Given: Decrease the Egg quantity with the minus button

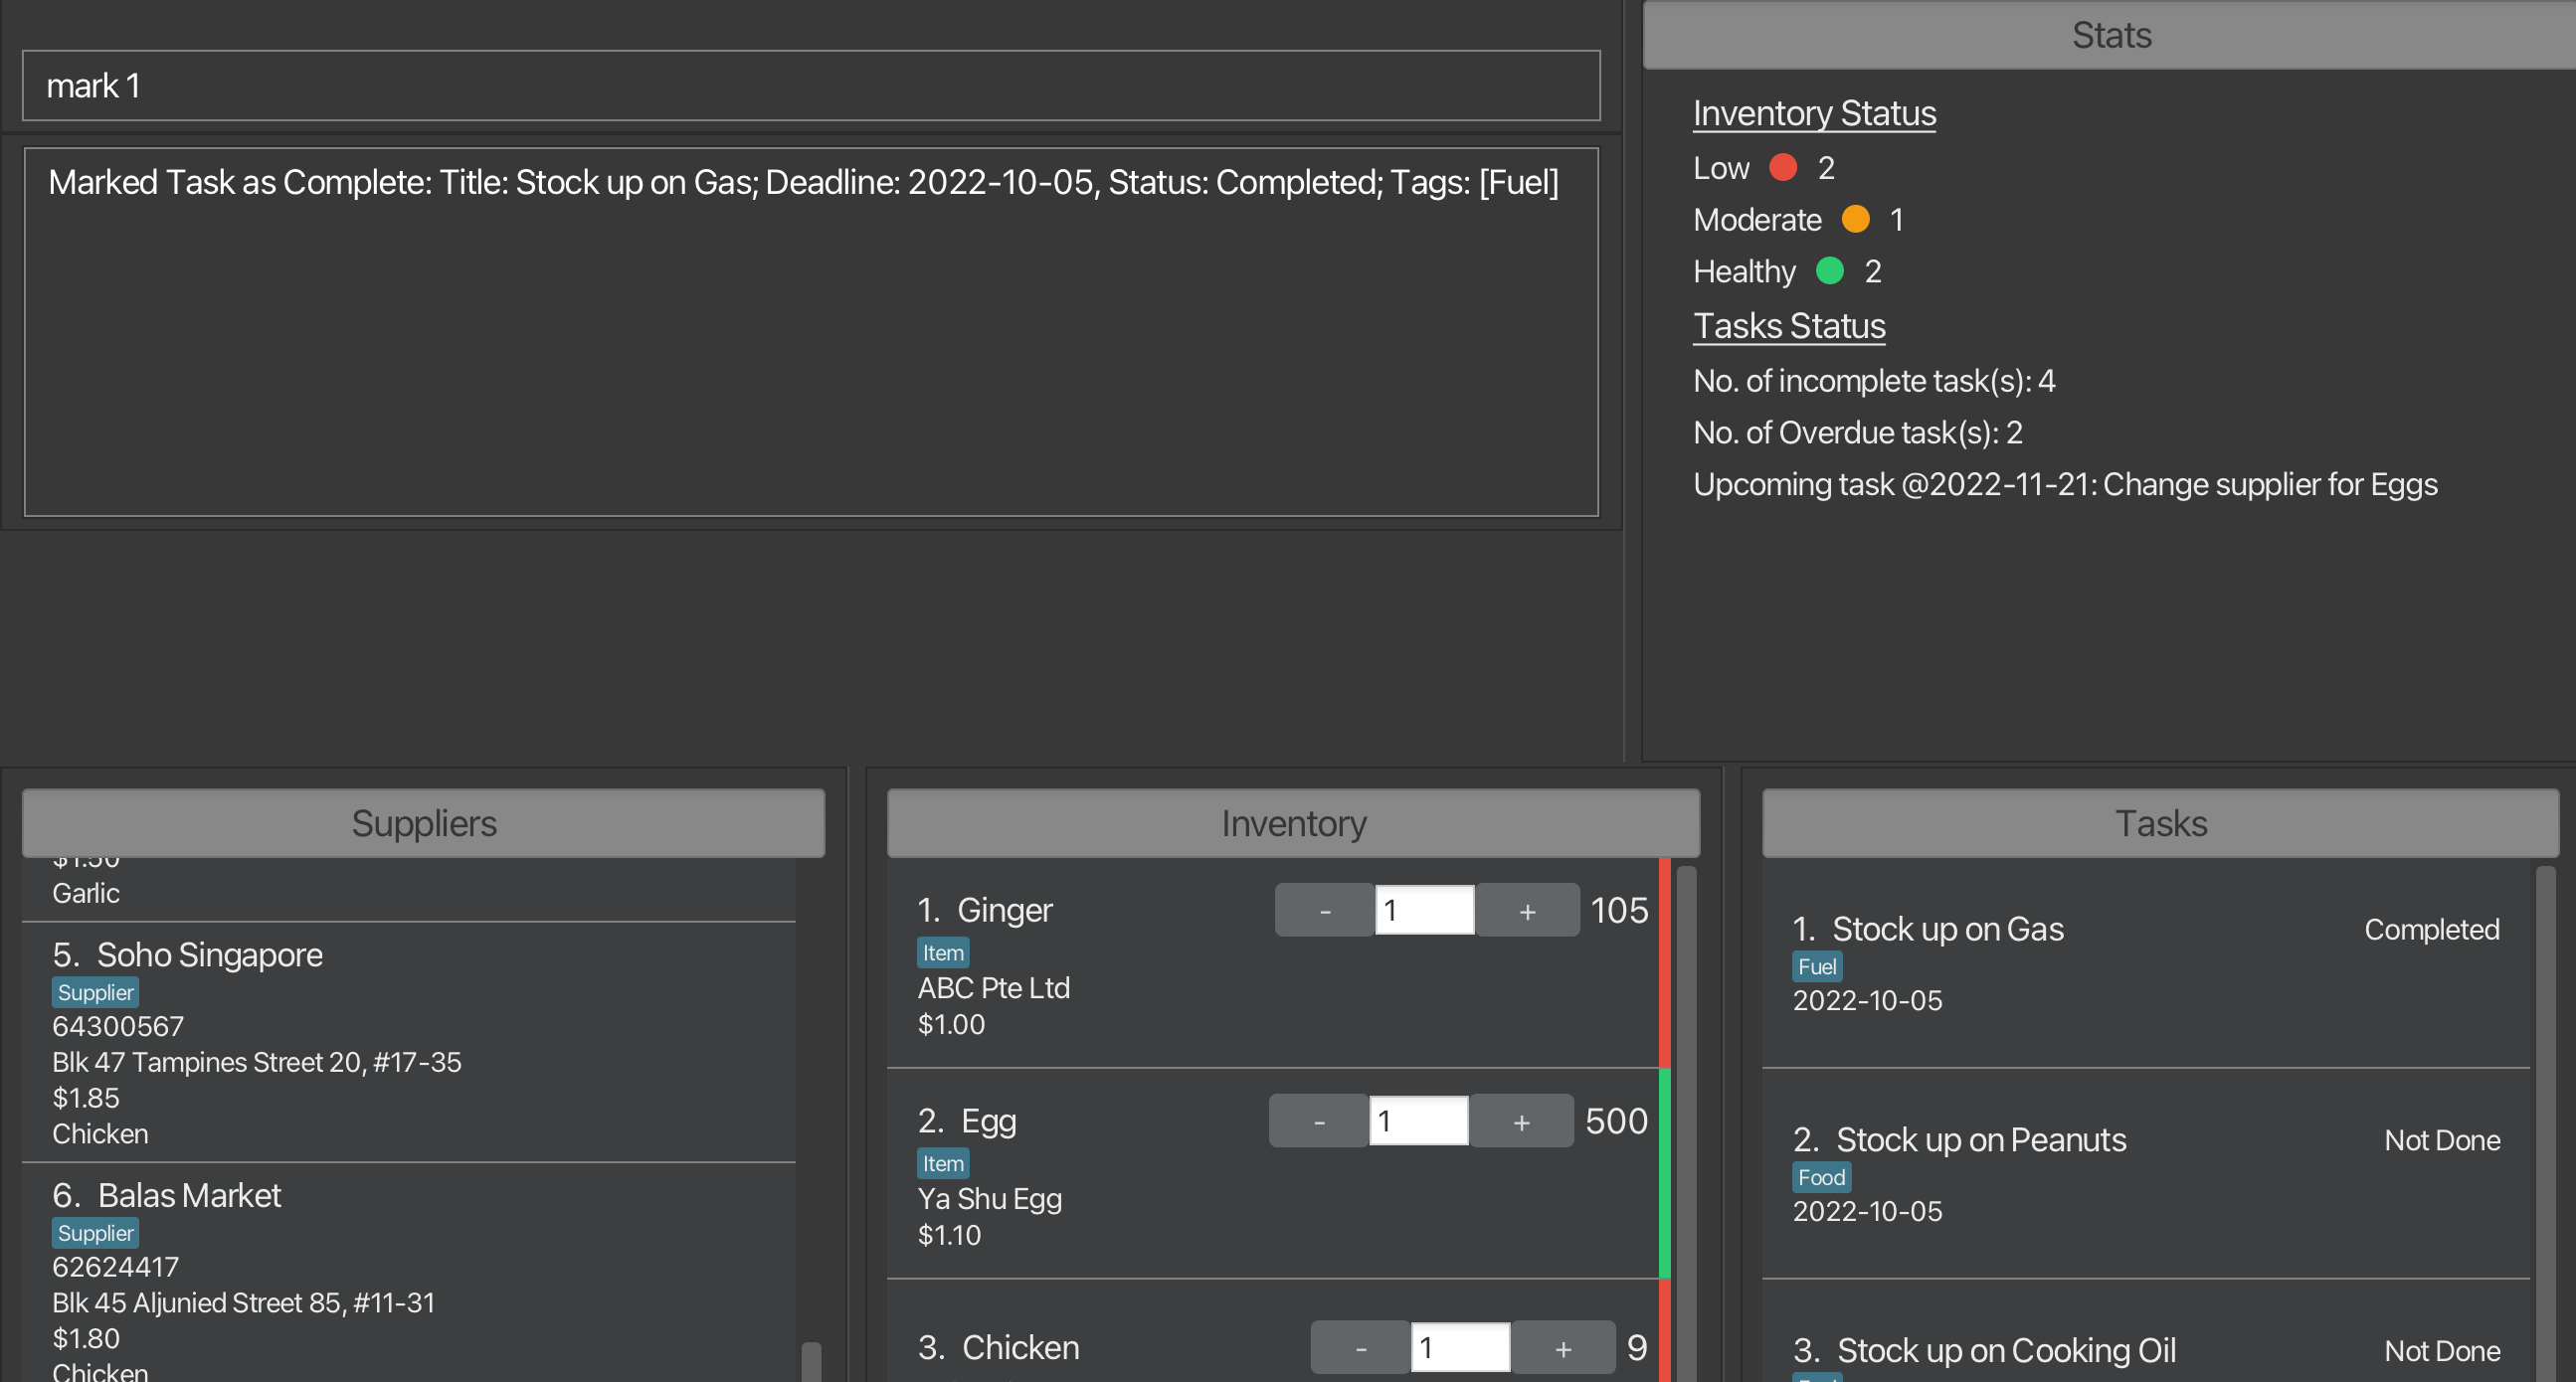Looking at the screenshot, I should (1318, 1121).
